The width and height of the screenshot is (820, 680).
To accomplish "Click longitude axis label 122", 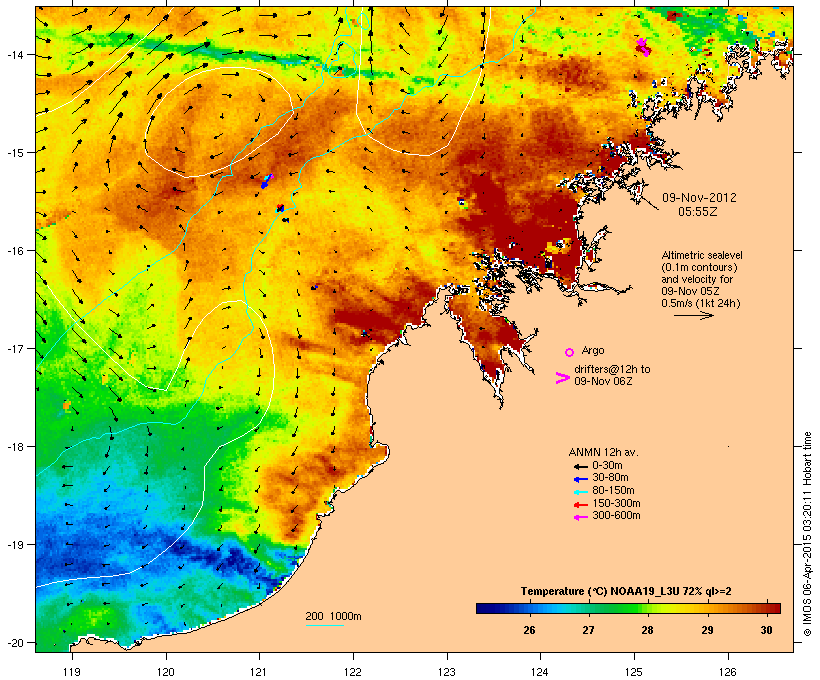I will tap(353, 672).
